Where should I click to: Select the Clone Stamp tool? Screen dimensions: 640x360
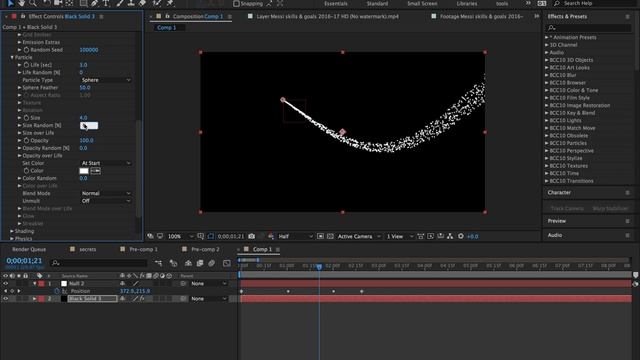(131, 3)
